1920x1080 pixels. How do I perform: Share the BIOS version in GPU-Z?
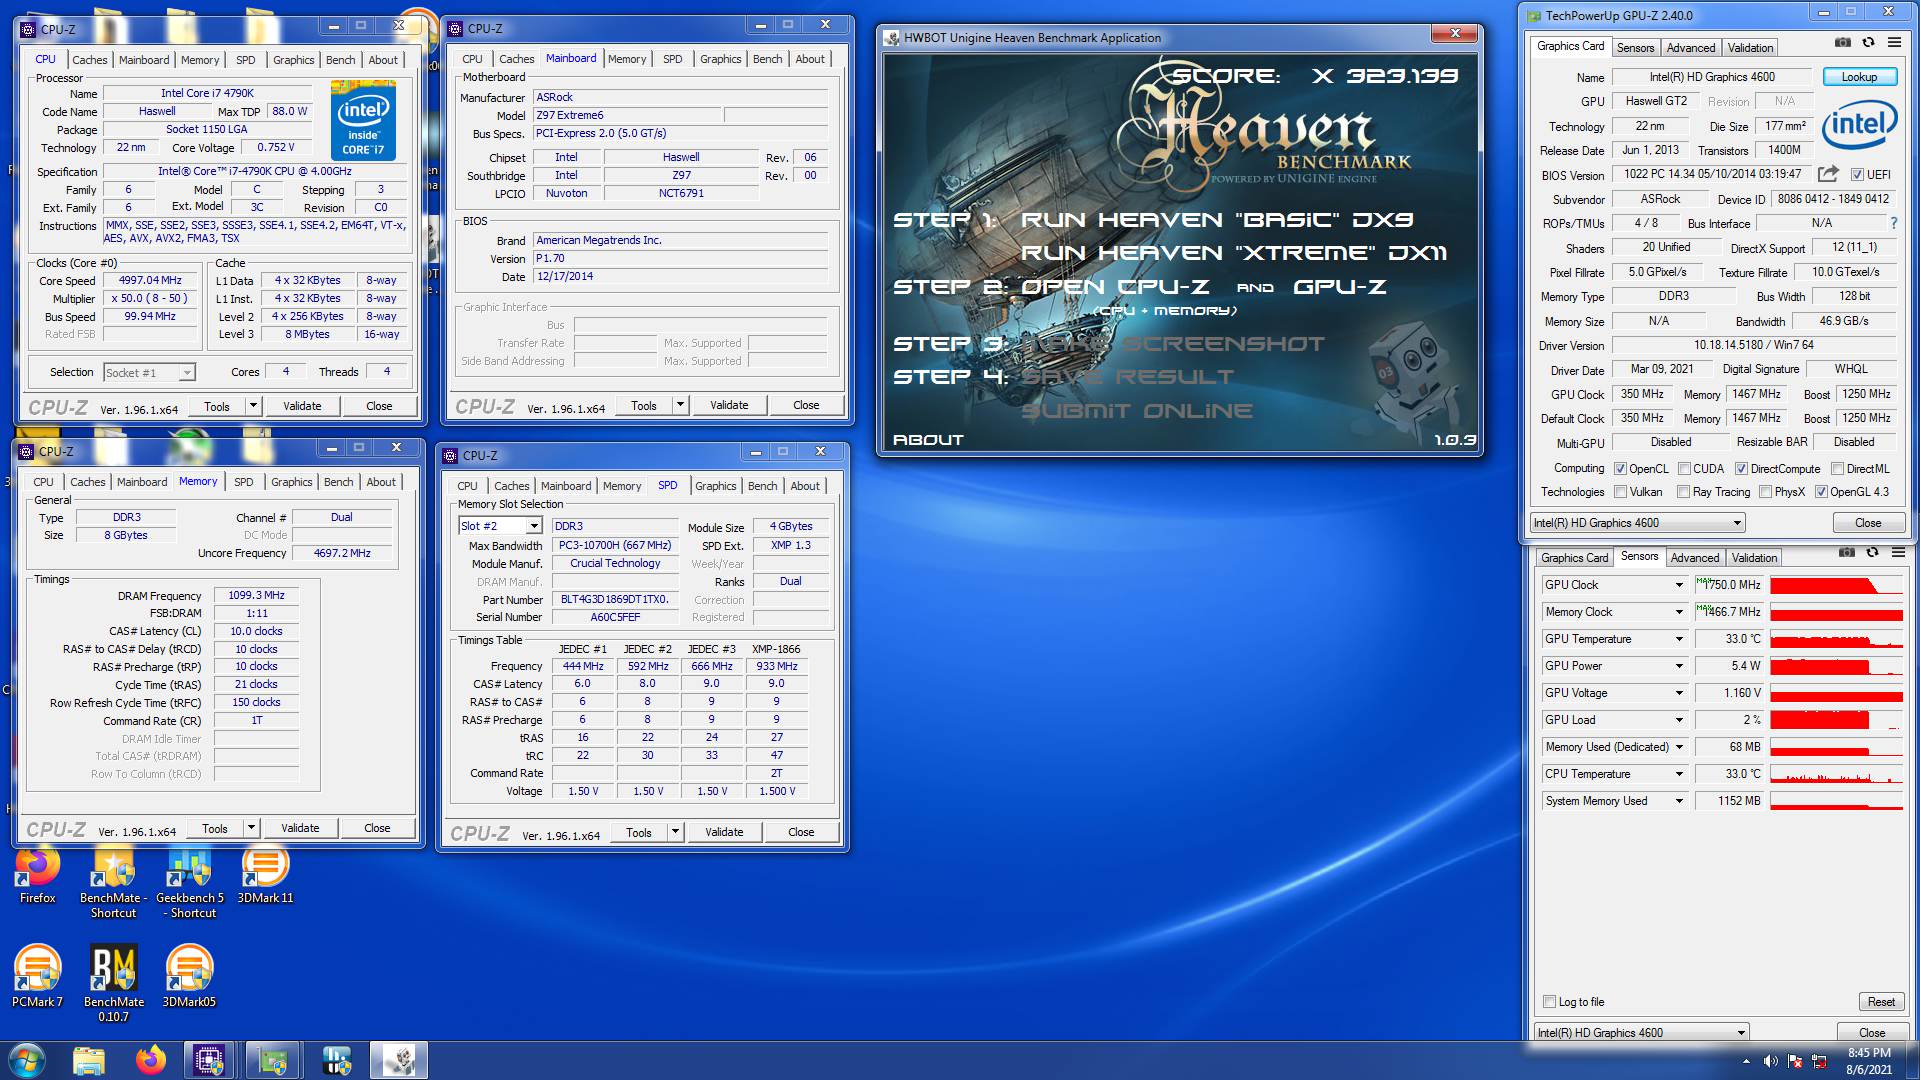(x=1828, y=174)
